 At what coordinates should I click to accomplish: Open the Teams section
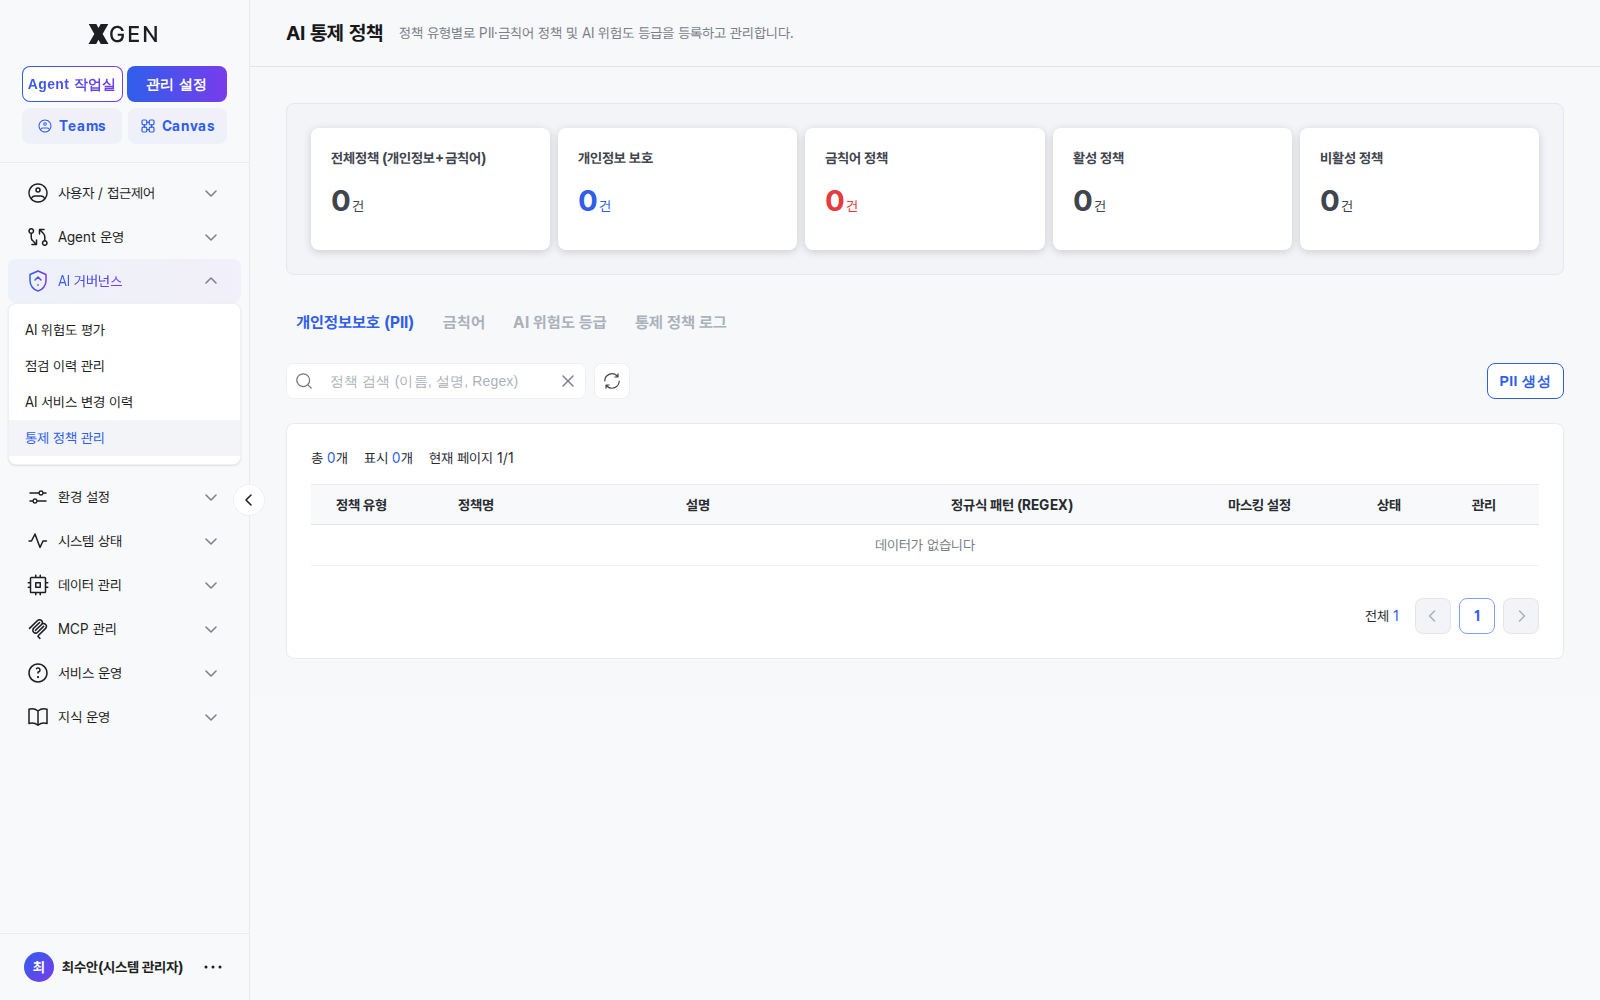click(x=72, y=126)
